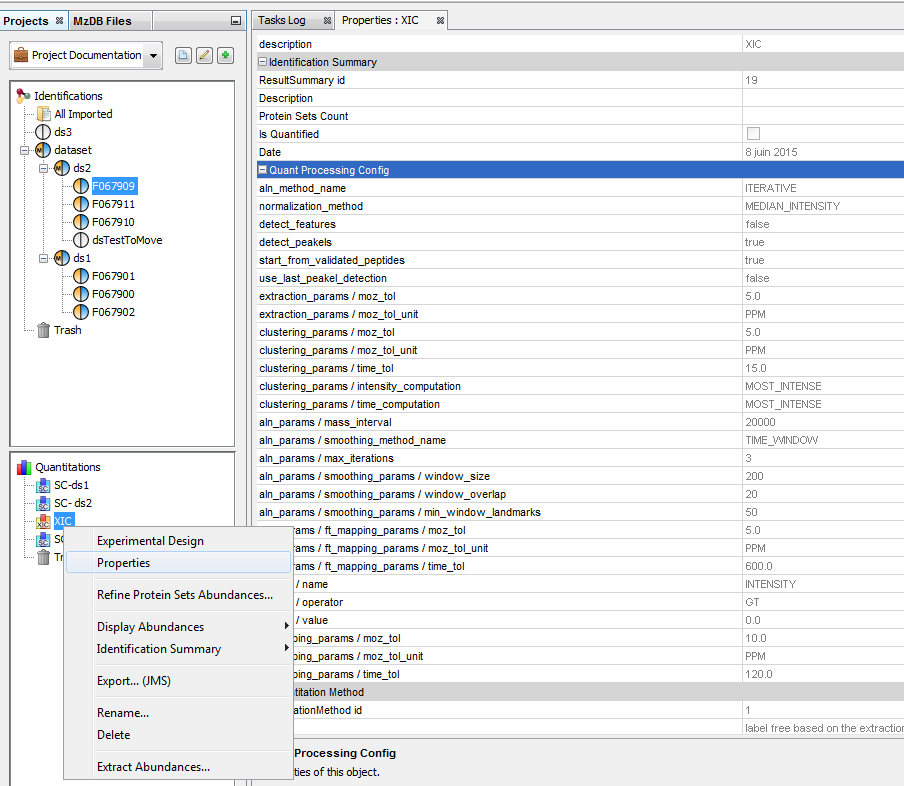Collapse the Identification Summary section
Screen dimensions: 904x786
263,62
